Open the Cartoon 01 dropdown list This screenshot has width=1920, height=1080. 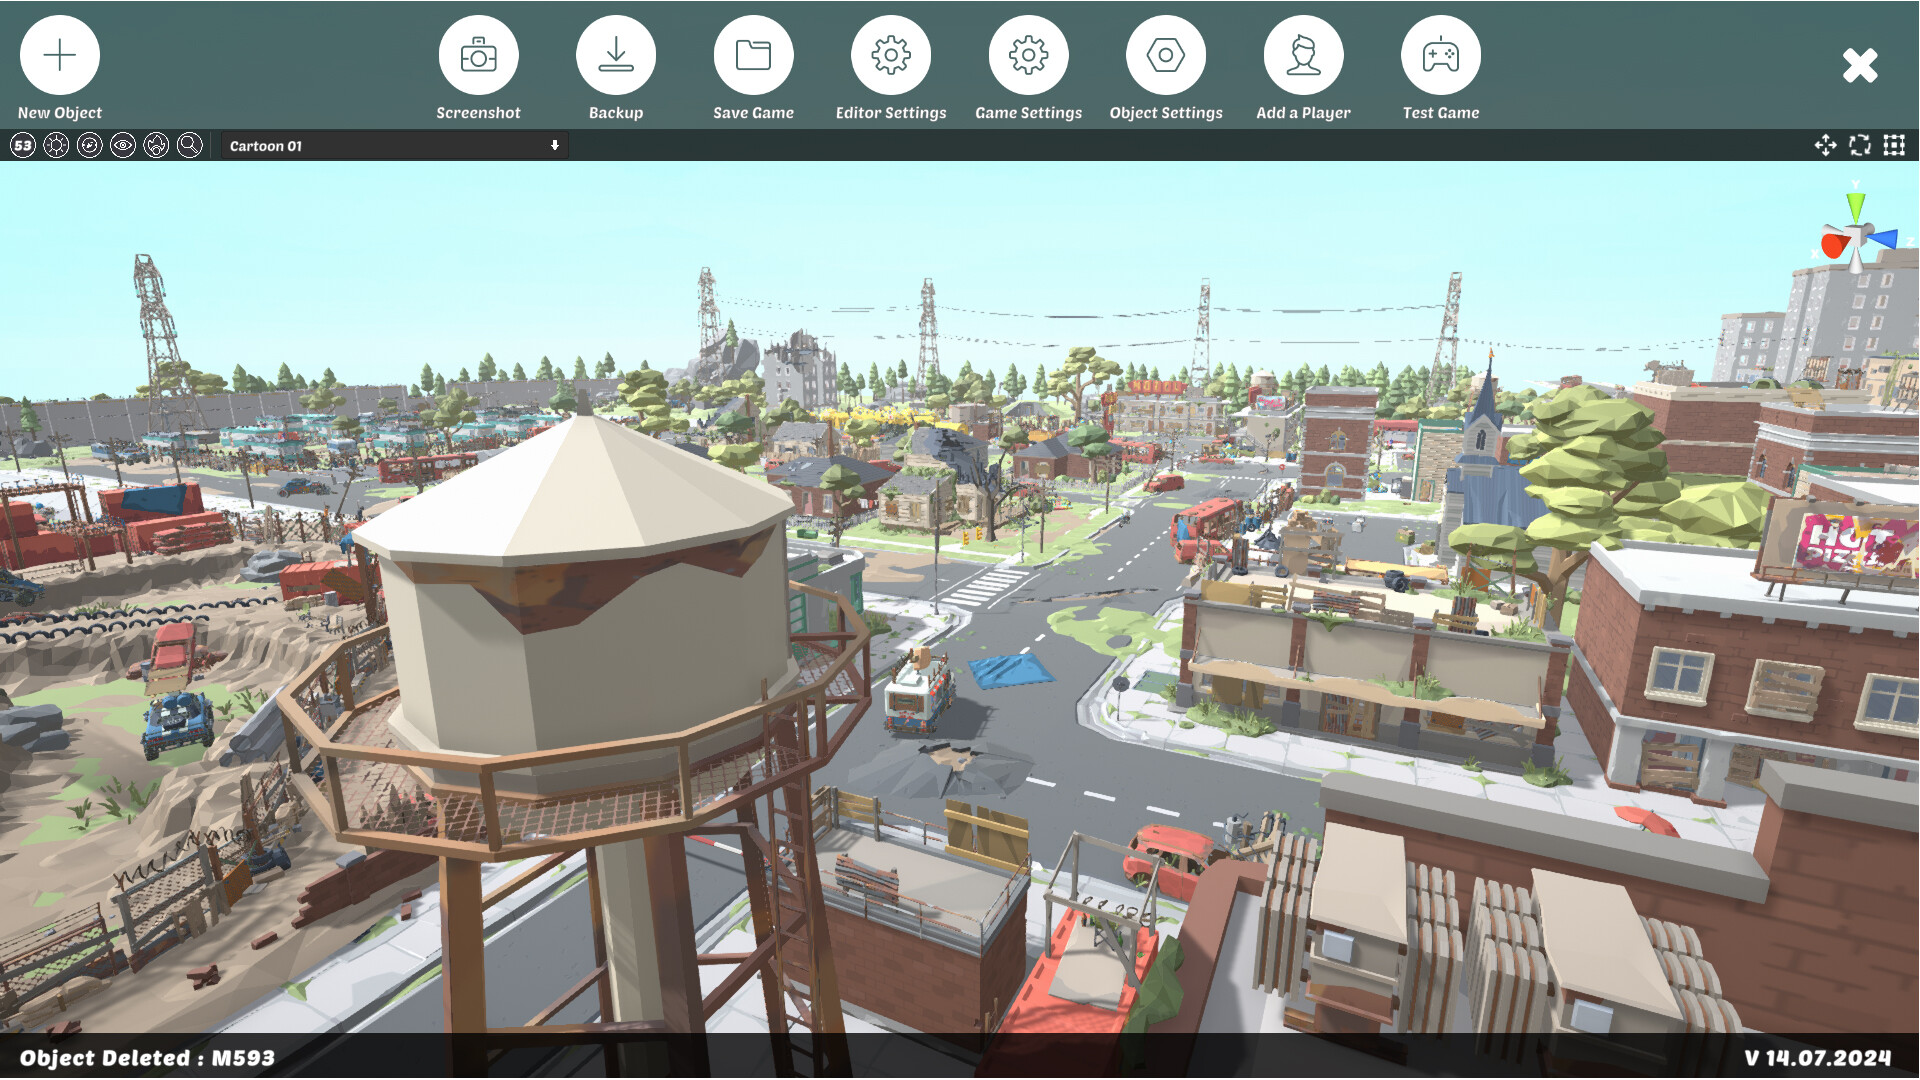click(x=390, y=146)
